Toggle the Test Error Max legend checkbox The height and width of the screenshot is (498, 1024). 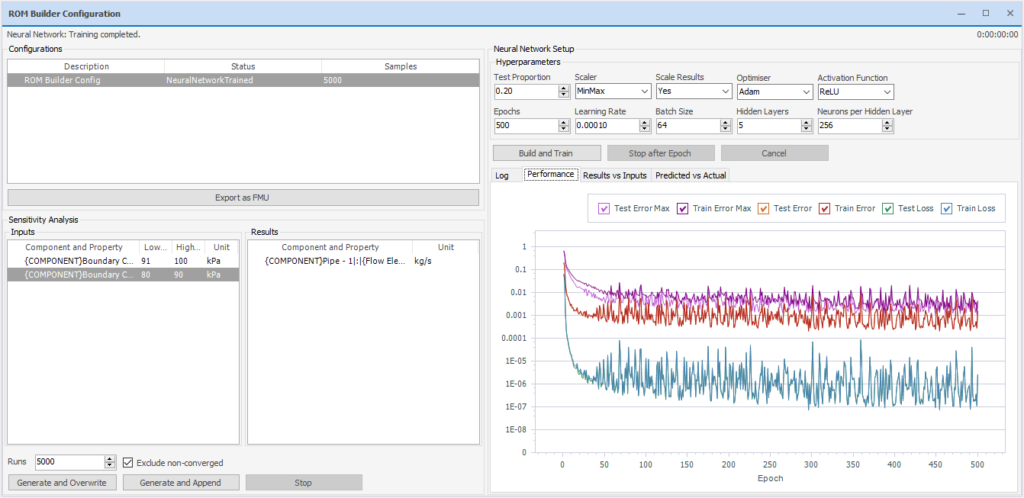604,209
